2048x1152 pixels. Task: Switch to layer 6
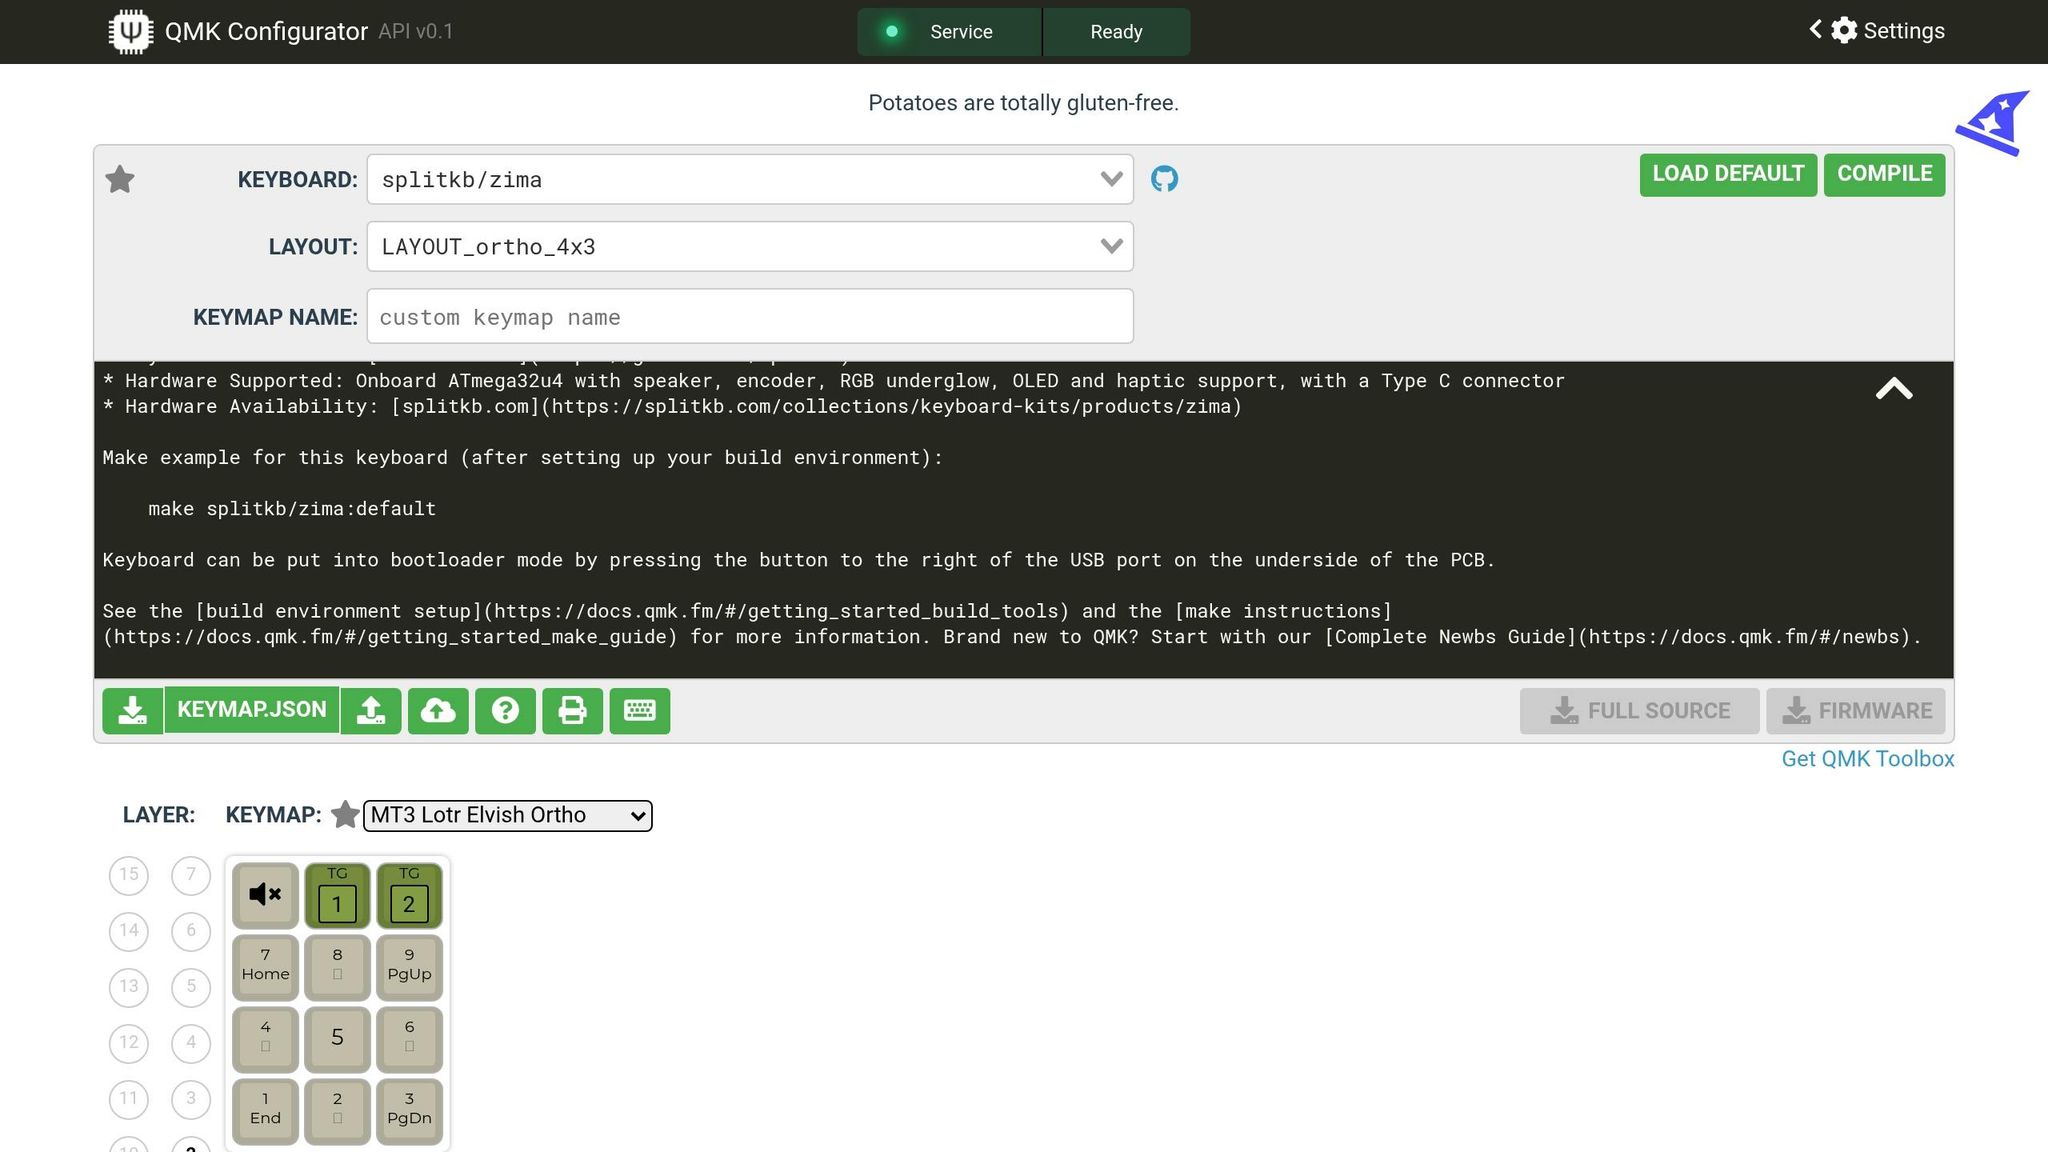(x=191, y=931)
